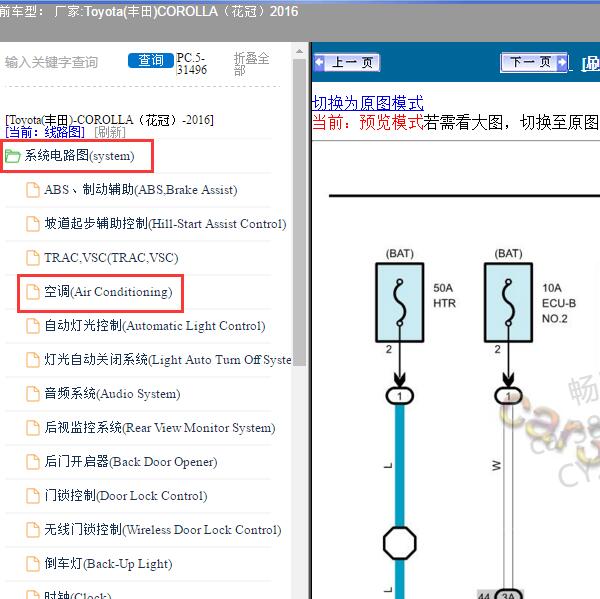Click 切换为原图模式 link
Screen dimensions: 600x599
[368, 103]
